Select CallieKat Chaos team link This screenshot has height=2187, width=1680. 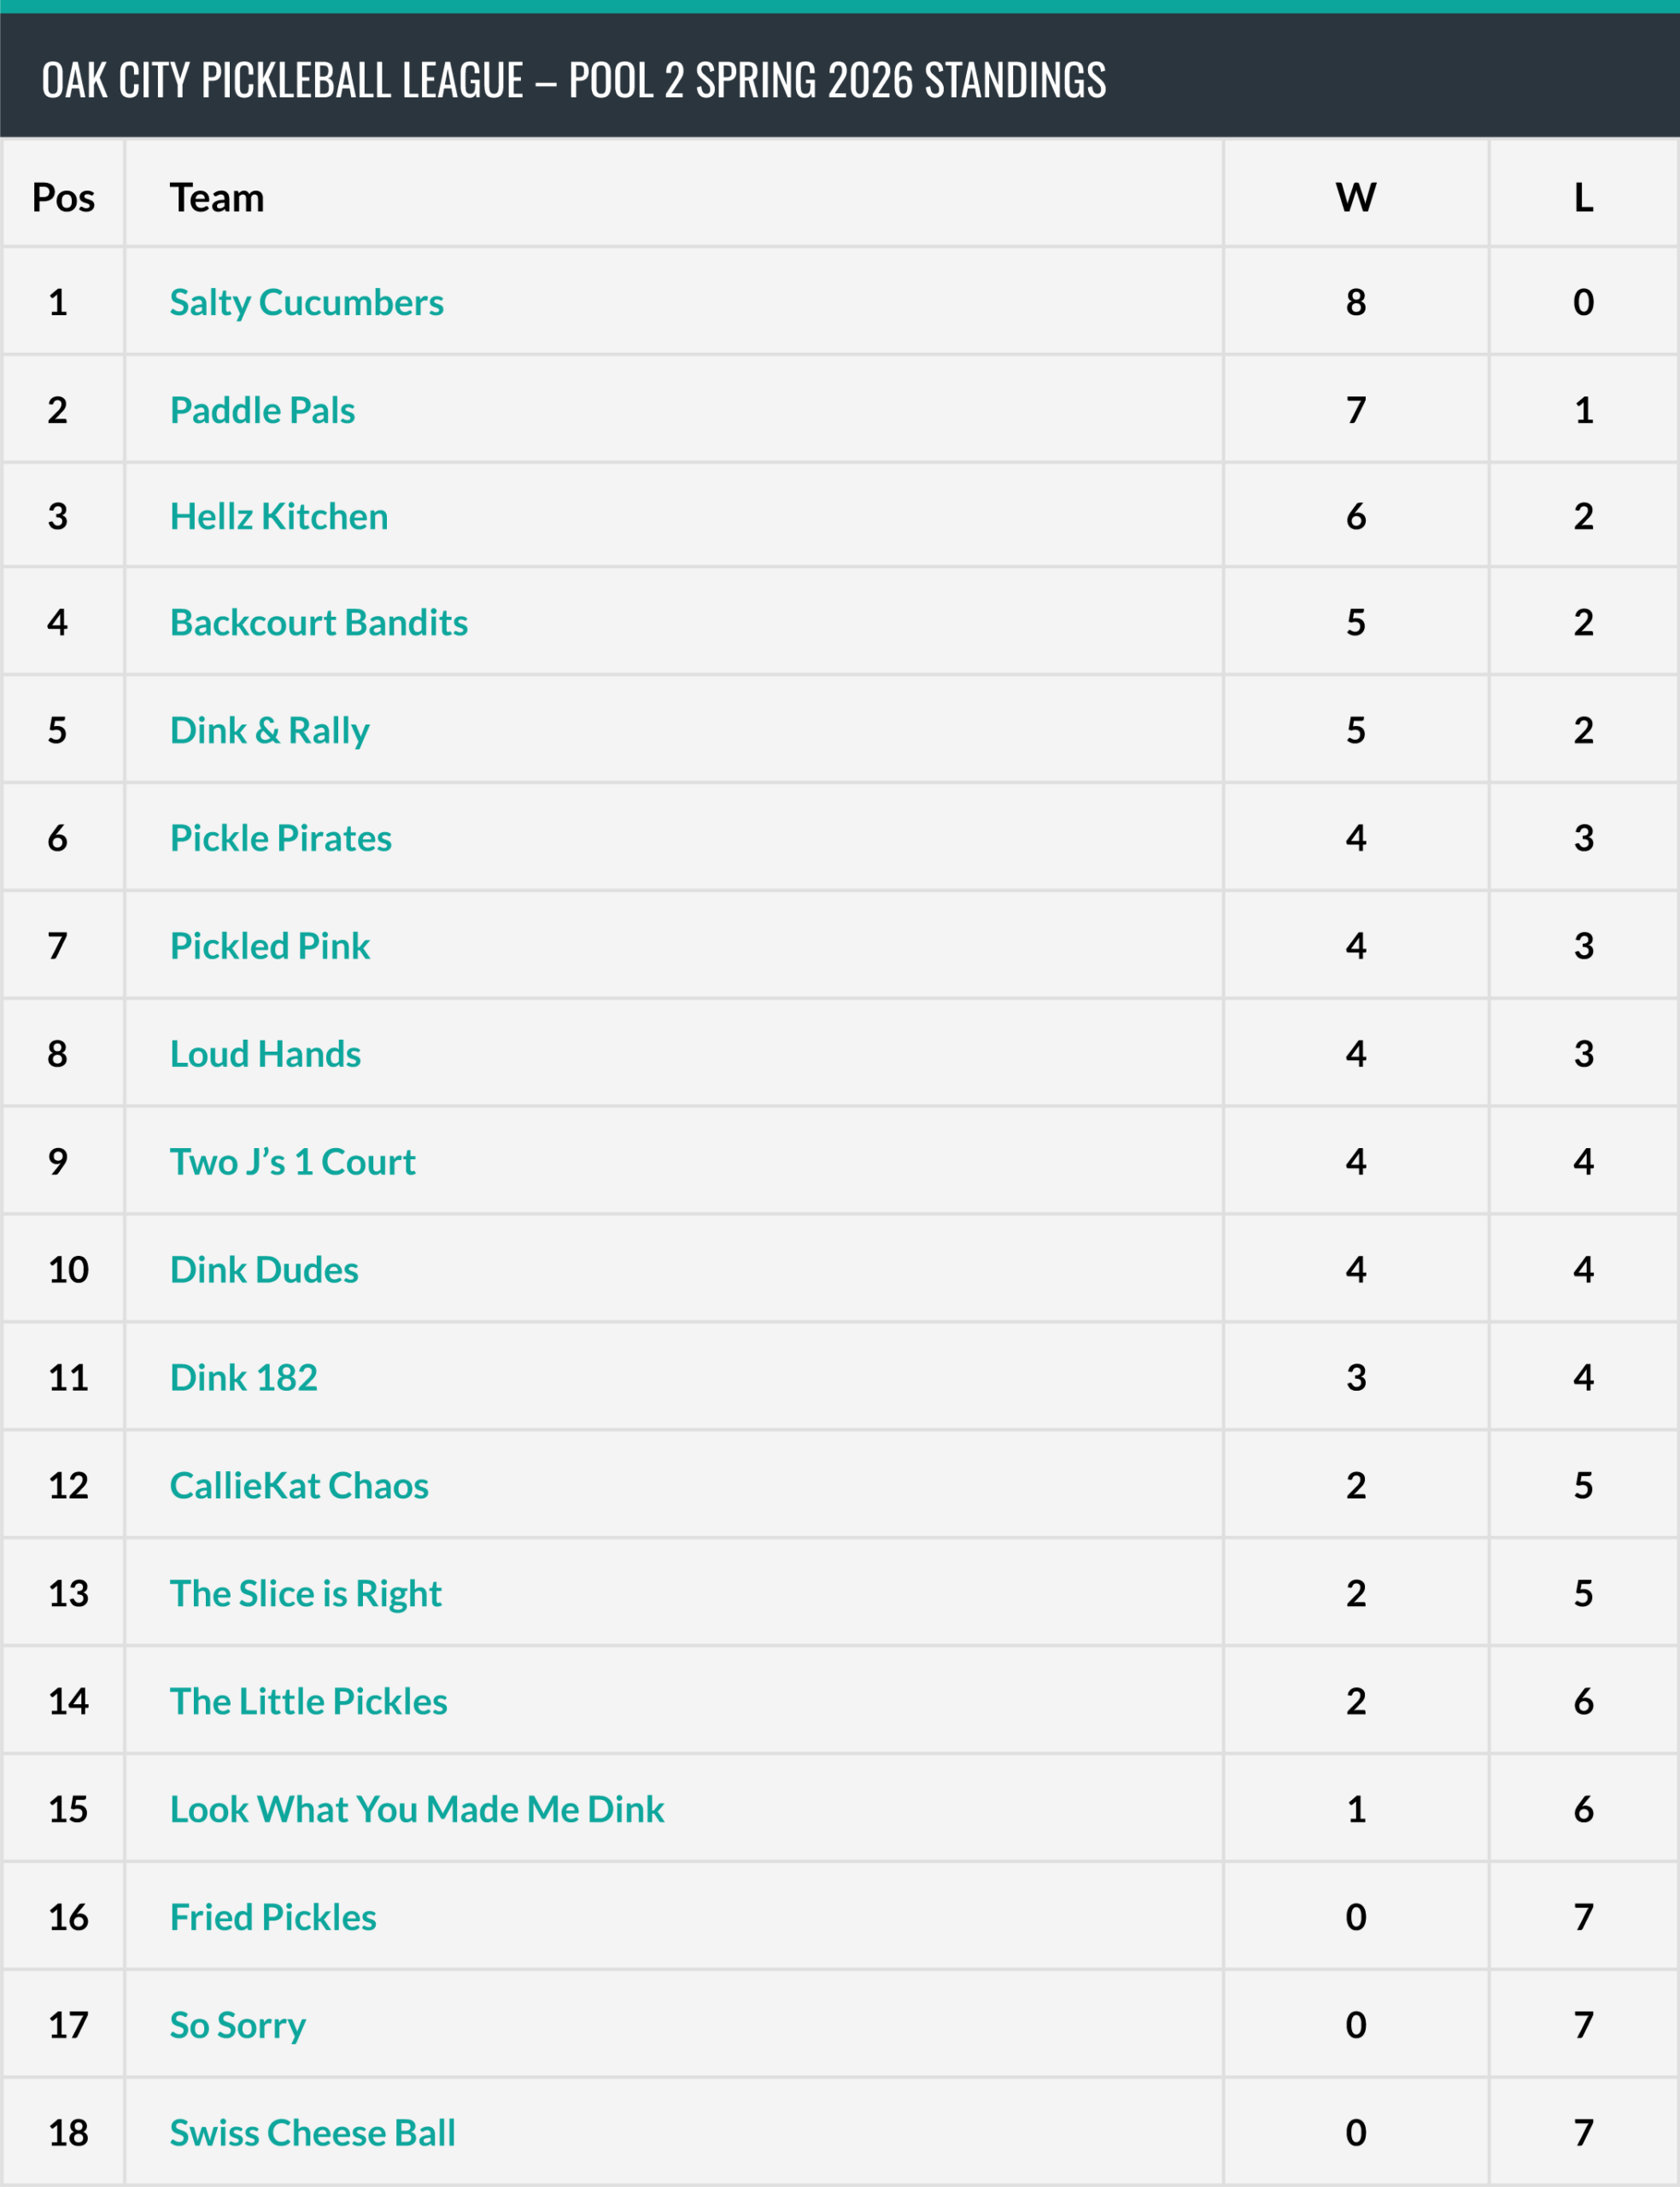click(299, 1486)
